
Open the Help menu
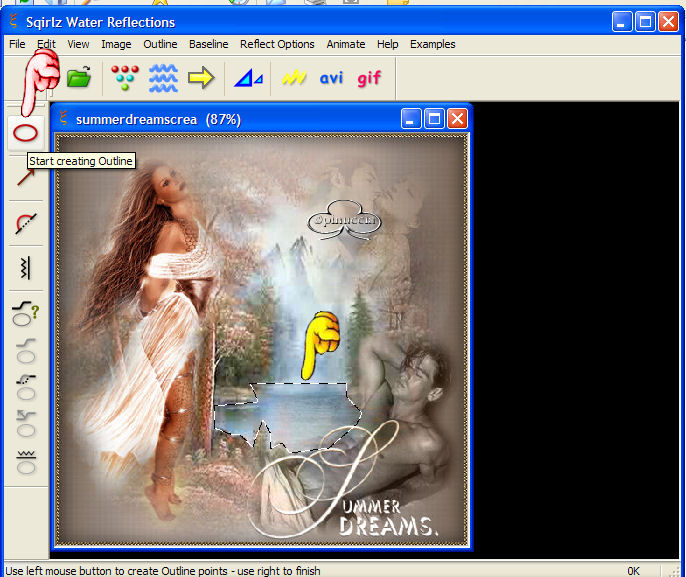click(x=388, y=44)
